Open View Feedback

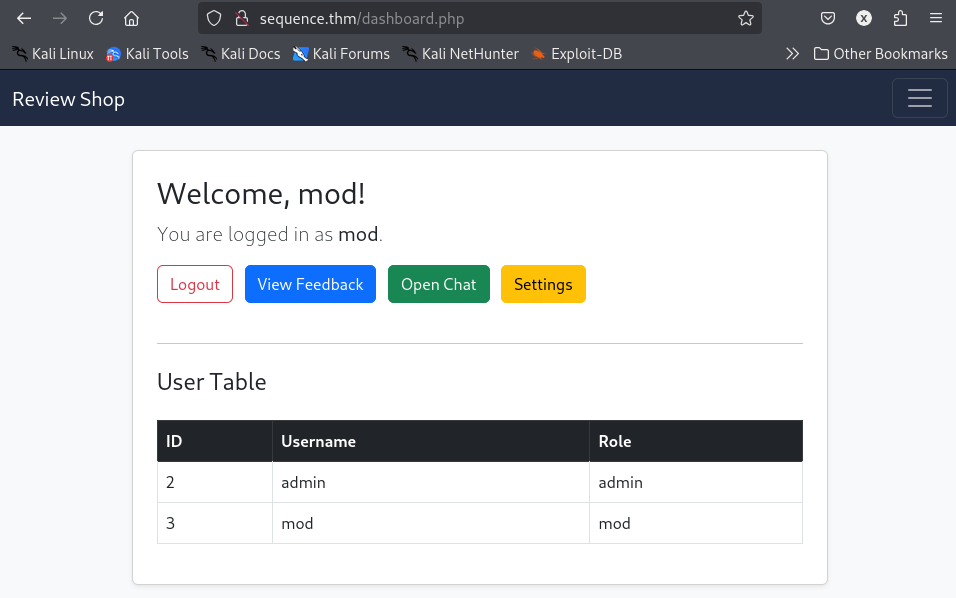310,284
